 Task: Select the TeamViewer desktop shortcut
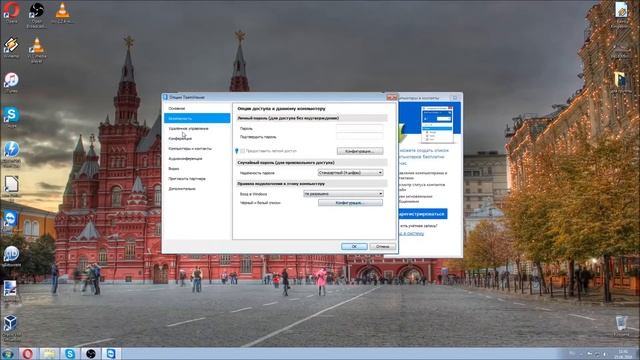[x=11, y=221]
